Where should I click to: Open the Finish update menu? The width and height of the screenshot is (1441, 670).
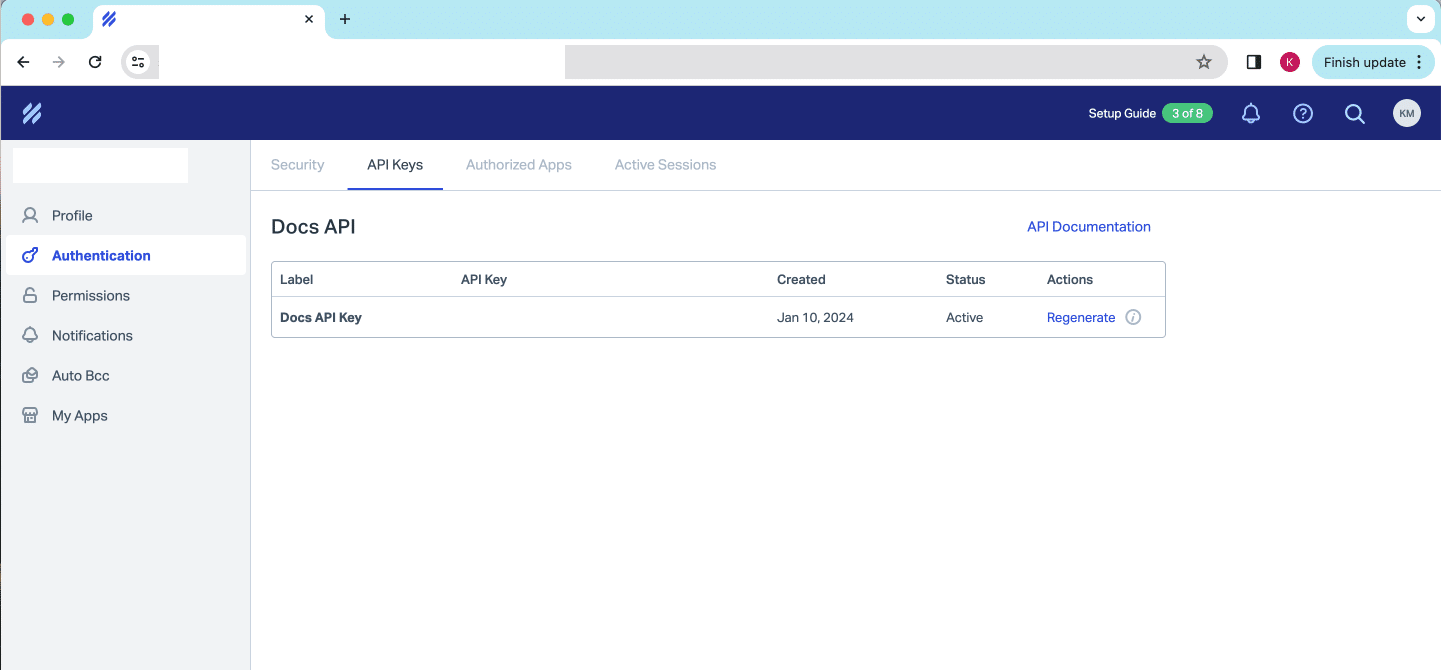(1372, 62)
